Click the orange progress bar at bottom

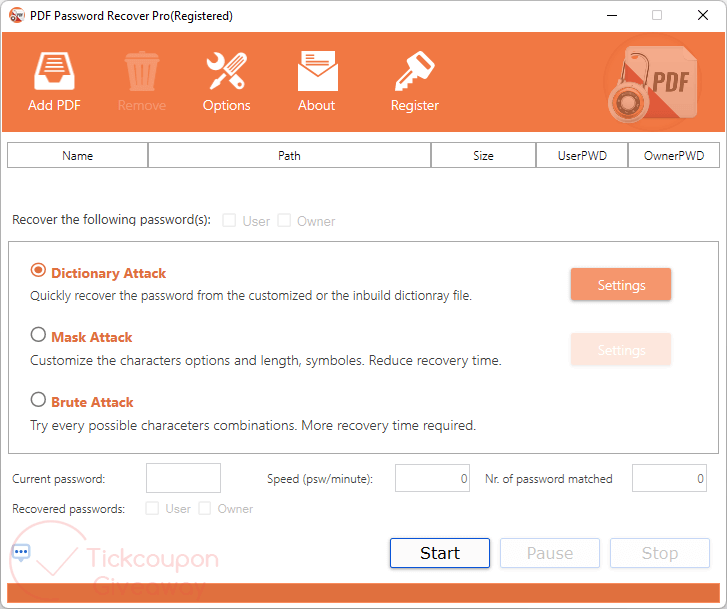coord(363,593)
